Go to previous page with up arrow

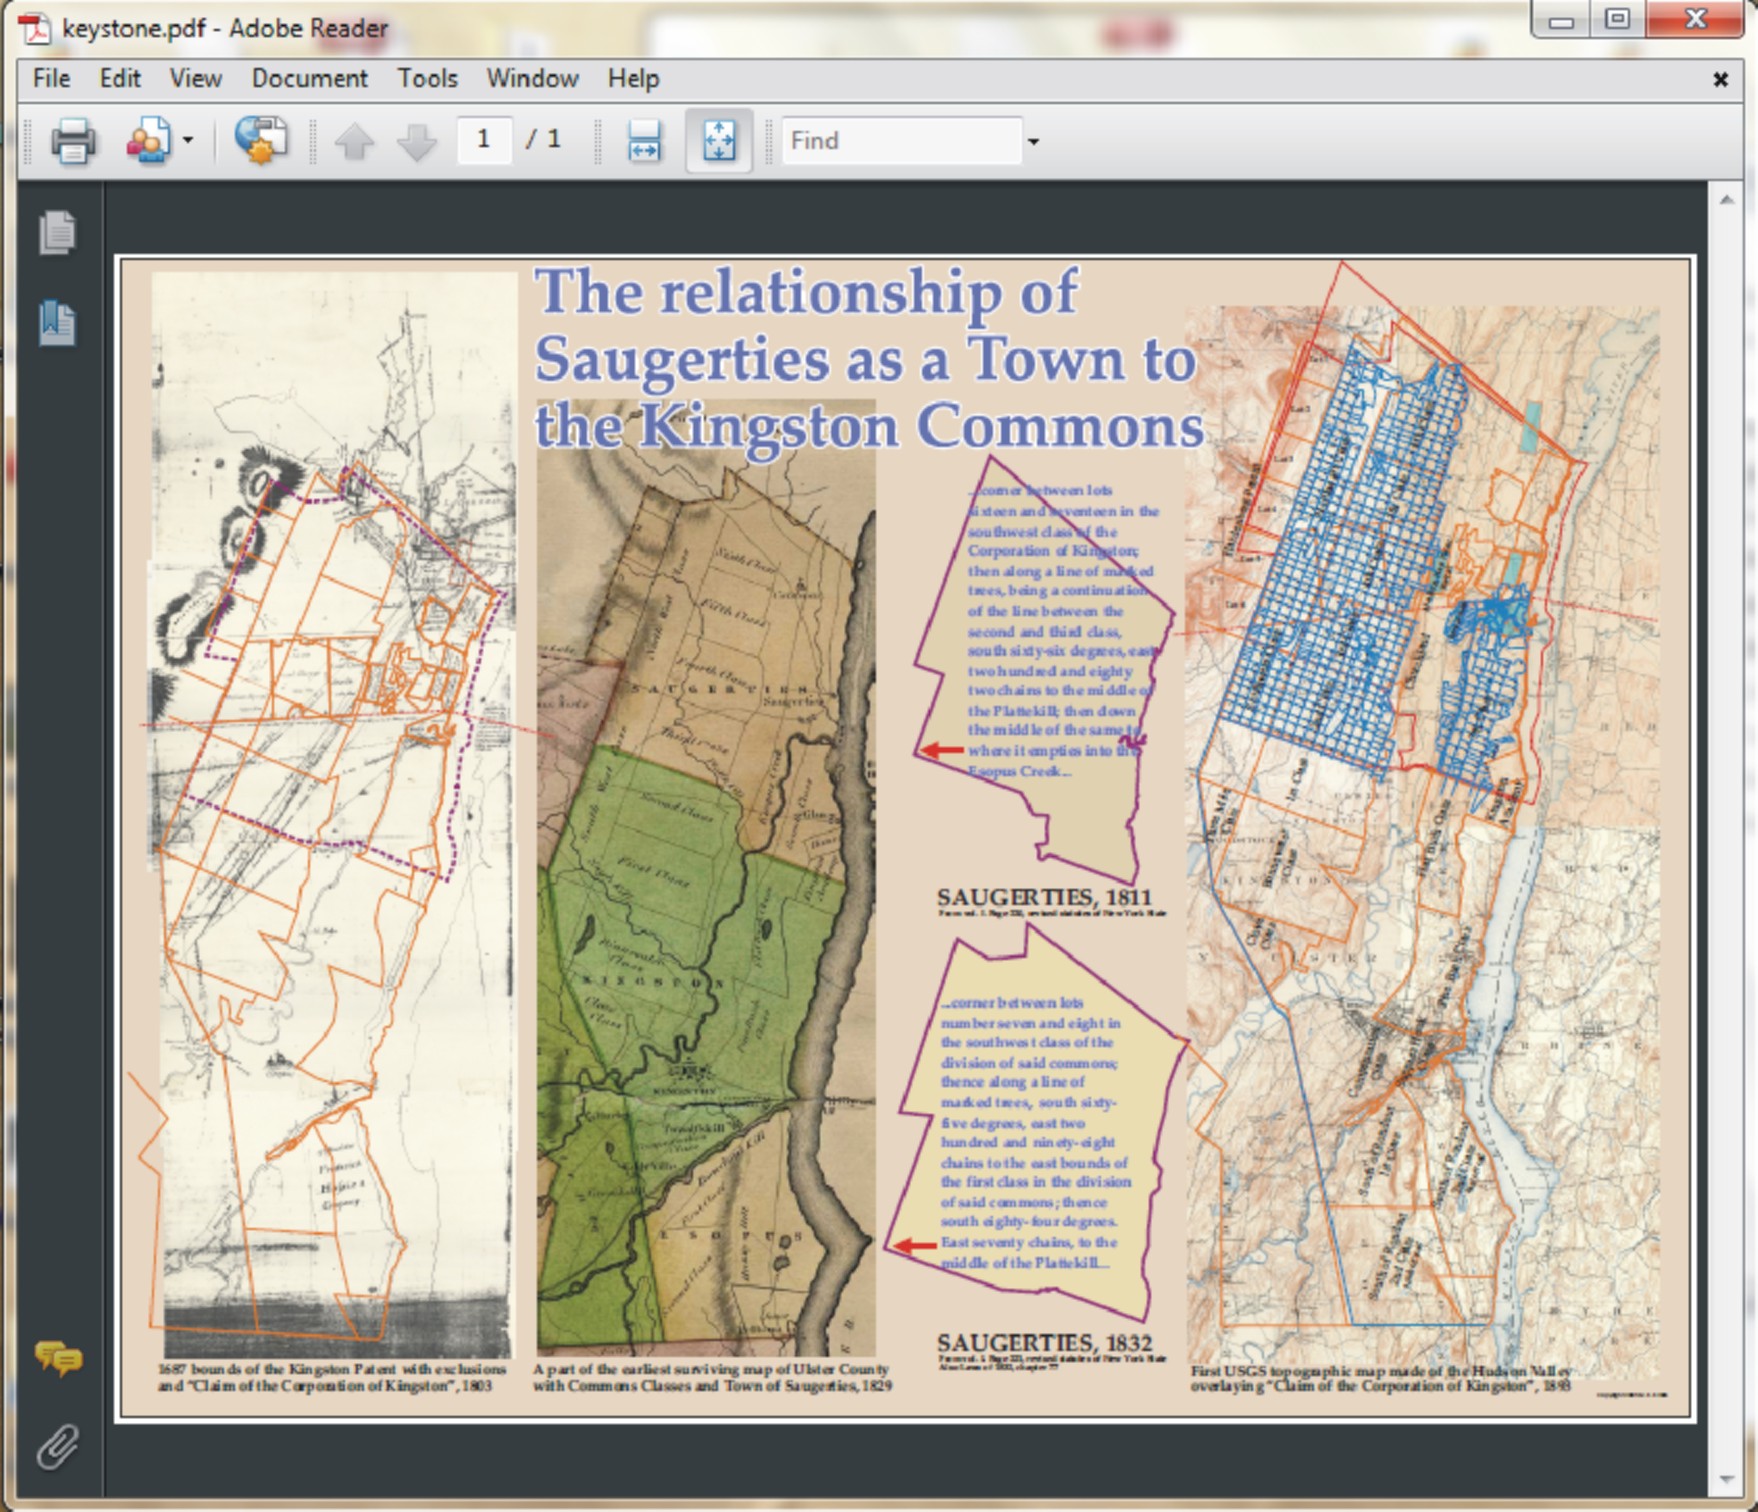tap(354, 142)
